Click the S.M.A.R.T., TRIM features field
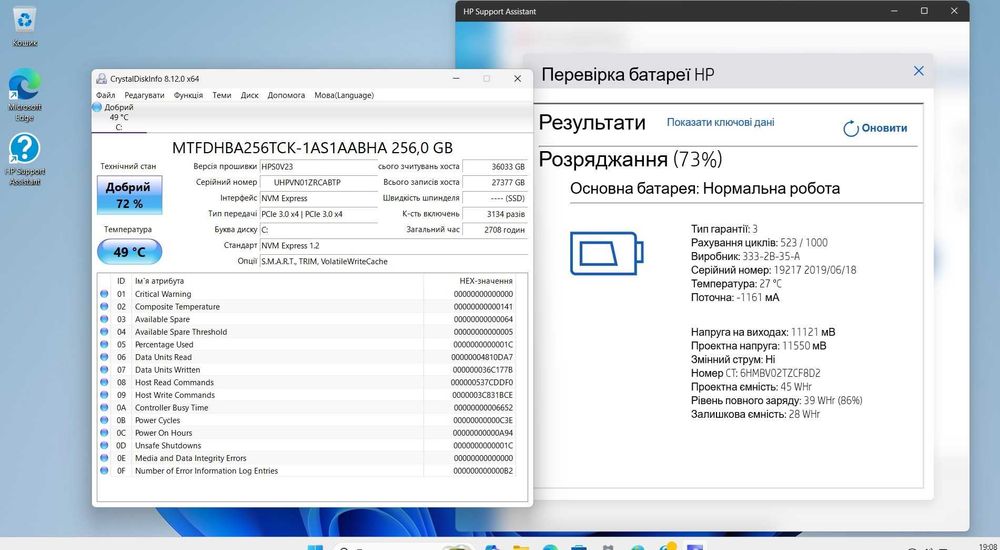 click(x=393, y=262)
